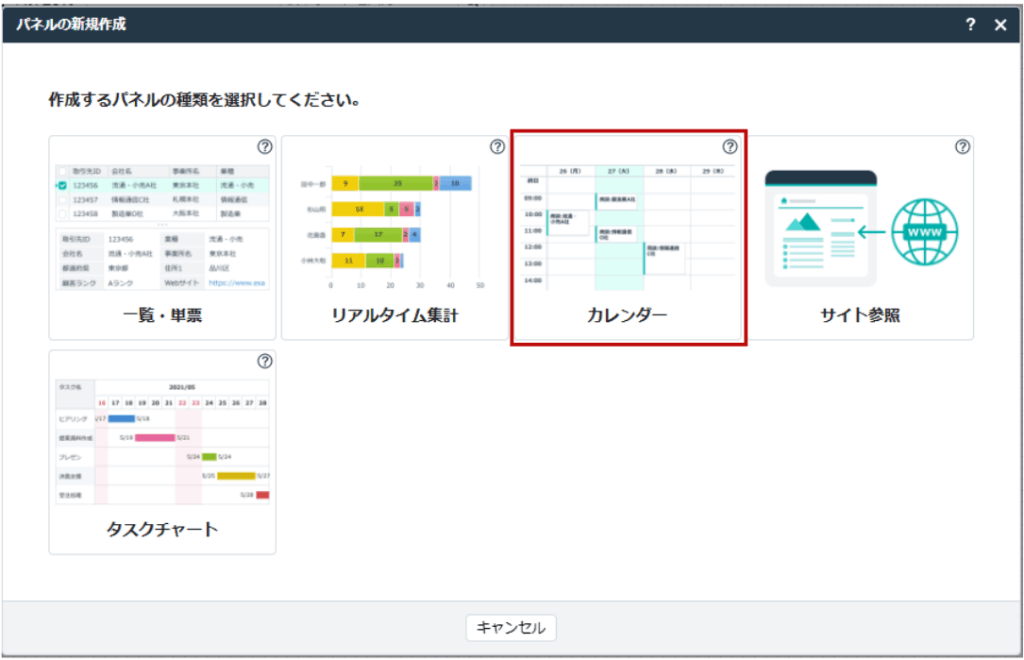Click the checked checkbox beside row 123456
Viewport: 1024px width, 660px height.
click(63, 186)
